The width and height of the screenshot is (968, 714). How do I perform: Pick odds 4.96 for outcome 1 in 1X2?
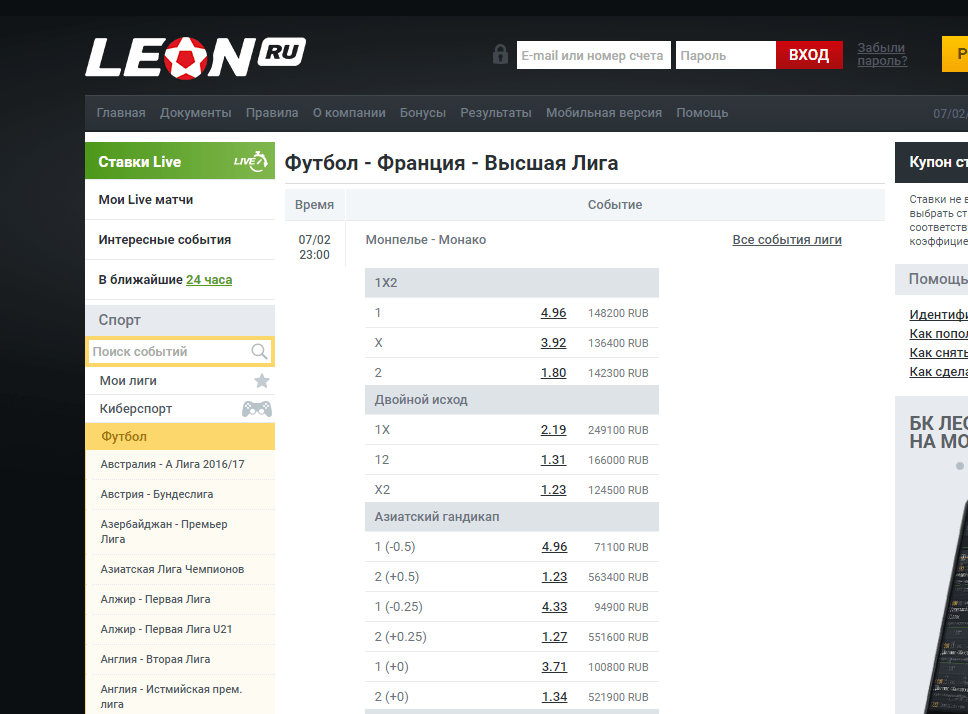(x=553, y=313)
